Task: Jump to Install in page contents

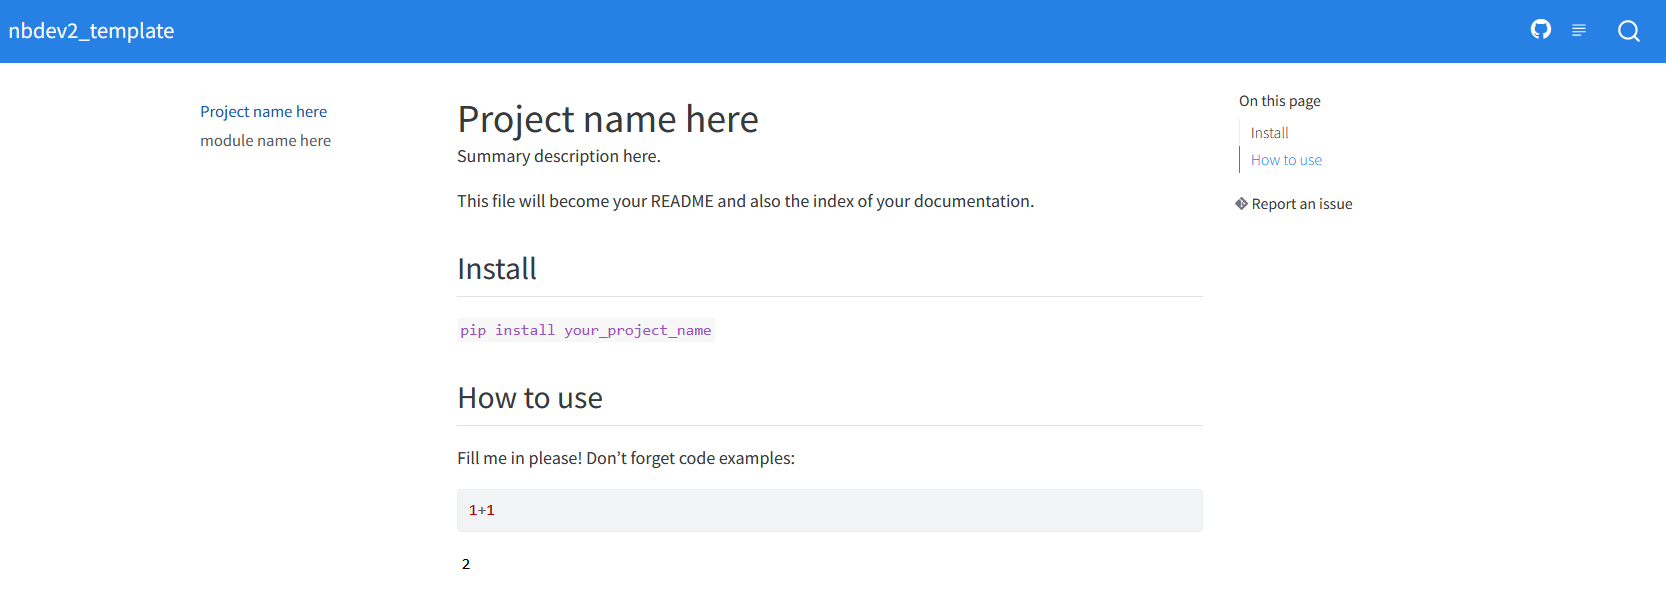Action: click(1269, 133)
